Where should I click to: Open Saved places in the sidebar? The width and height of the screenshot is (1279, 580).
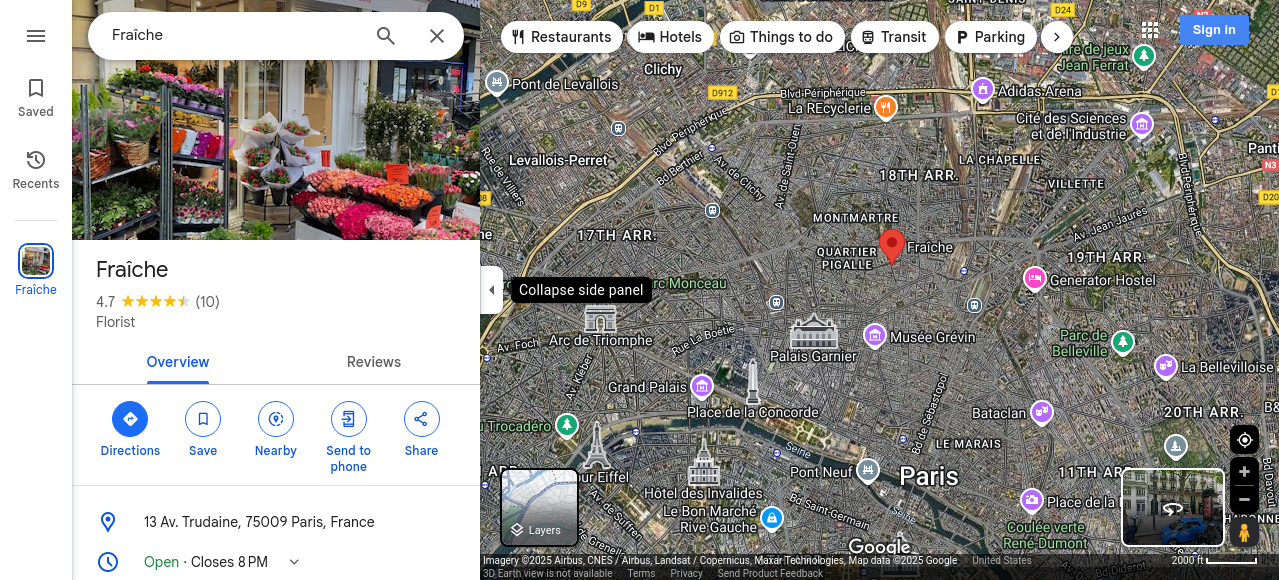point(36,98)
